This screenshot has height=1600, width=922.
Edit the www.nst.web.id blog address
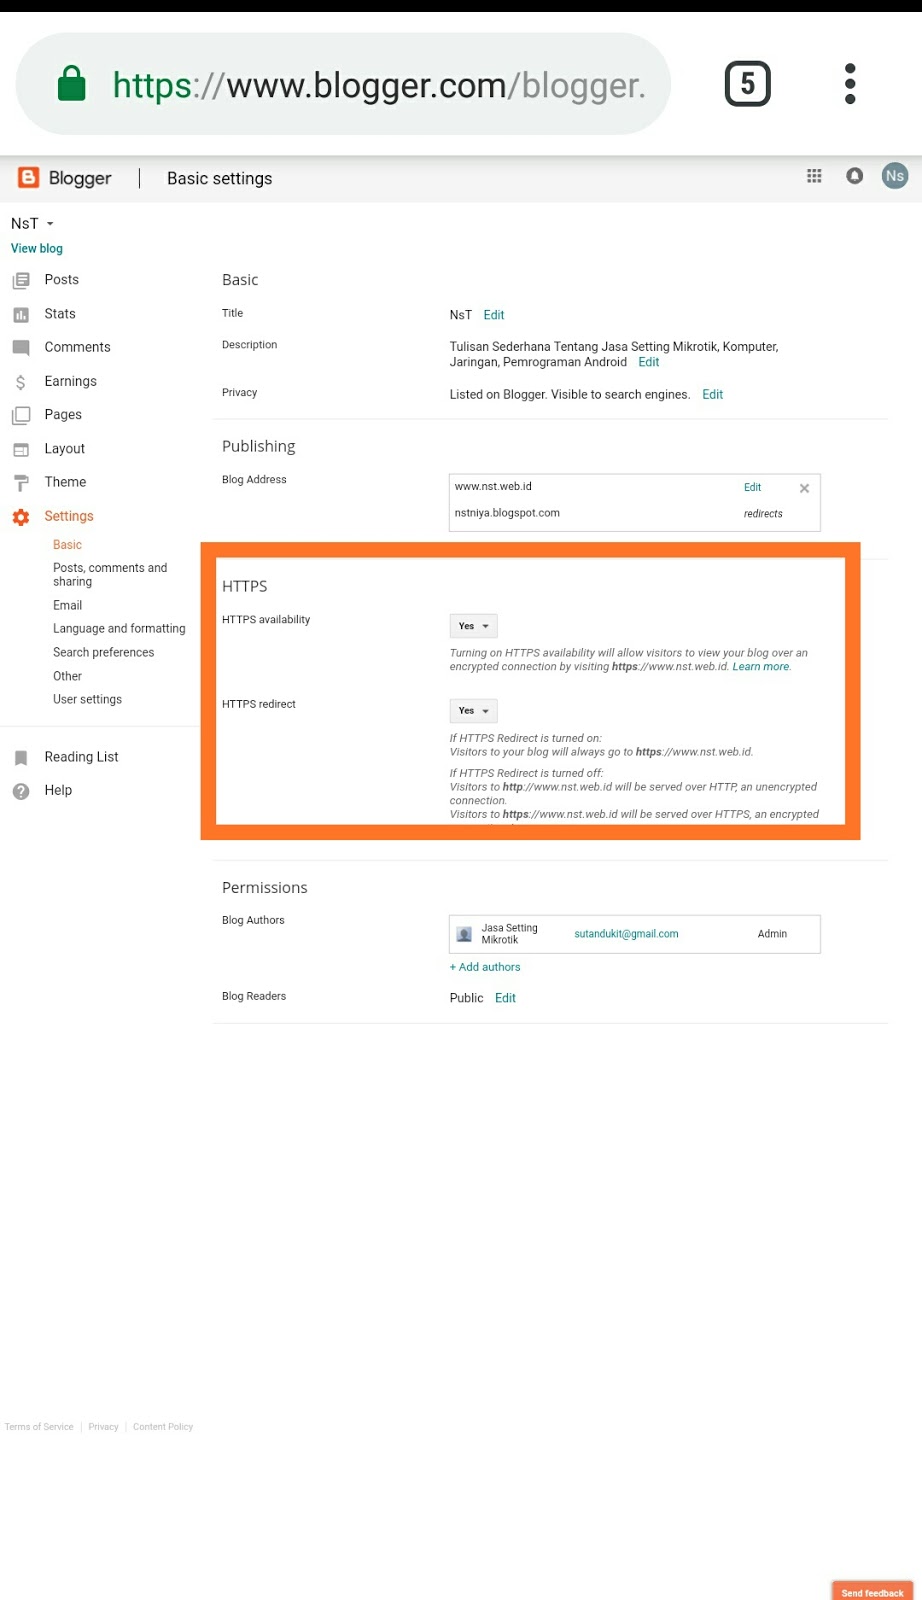[752, 487]
